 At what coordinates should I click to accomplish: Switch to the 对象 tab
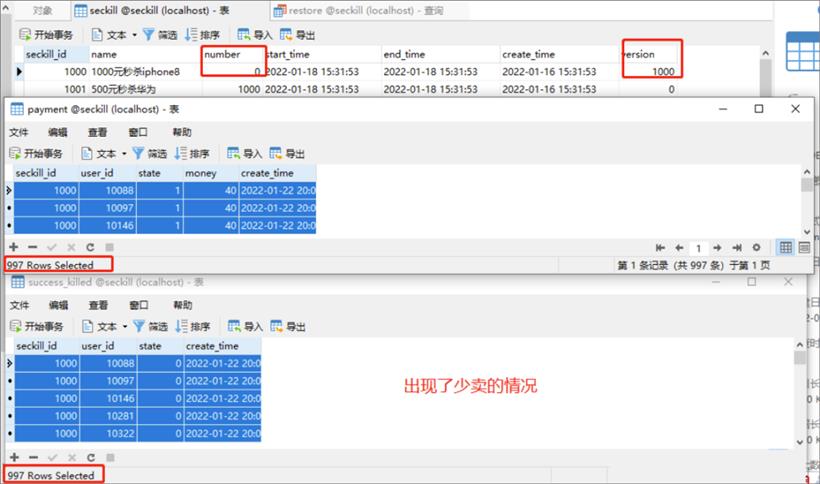42,10
